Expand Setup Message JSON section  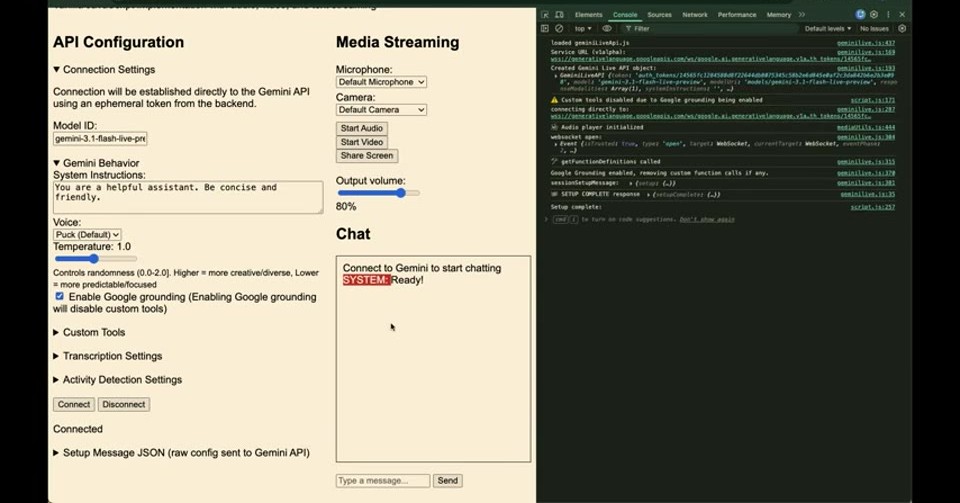[x=181, y=453]
